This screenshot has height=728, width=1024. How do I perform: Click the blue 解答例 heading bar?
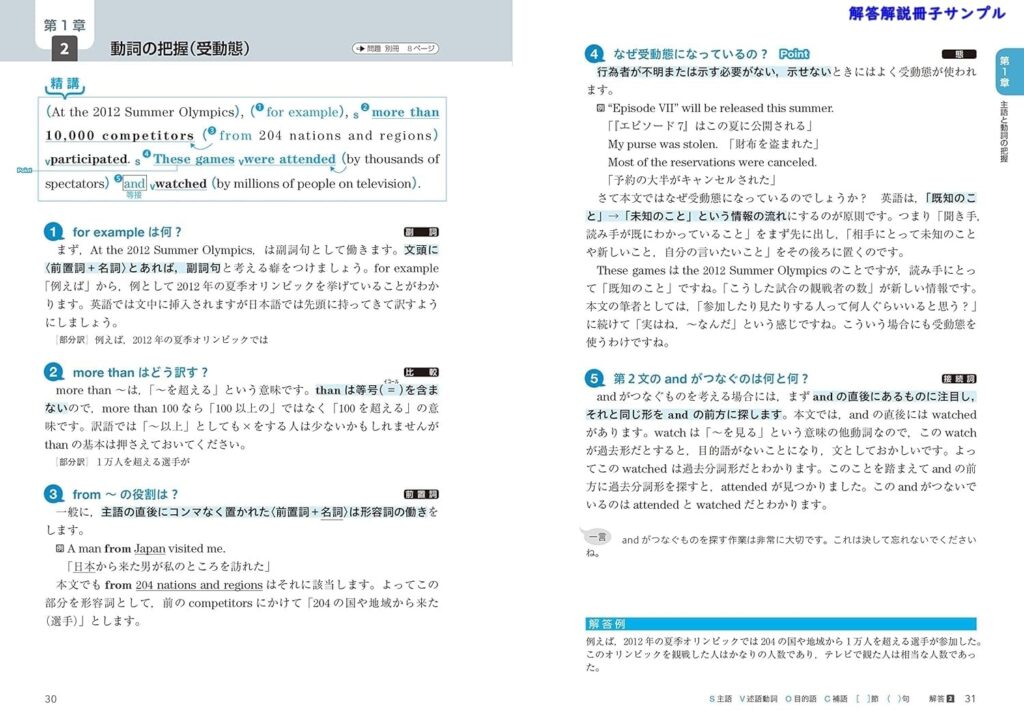[x=780, y=623]
